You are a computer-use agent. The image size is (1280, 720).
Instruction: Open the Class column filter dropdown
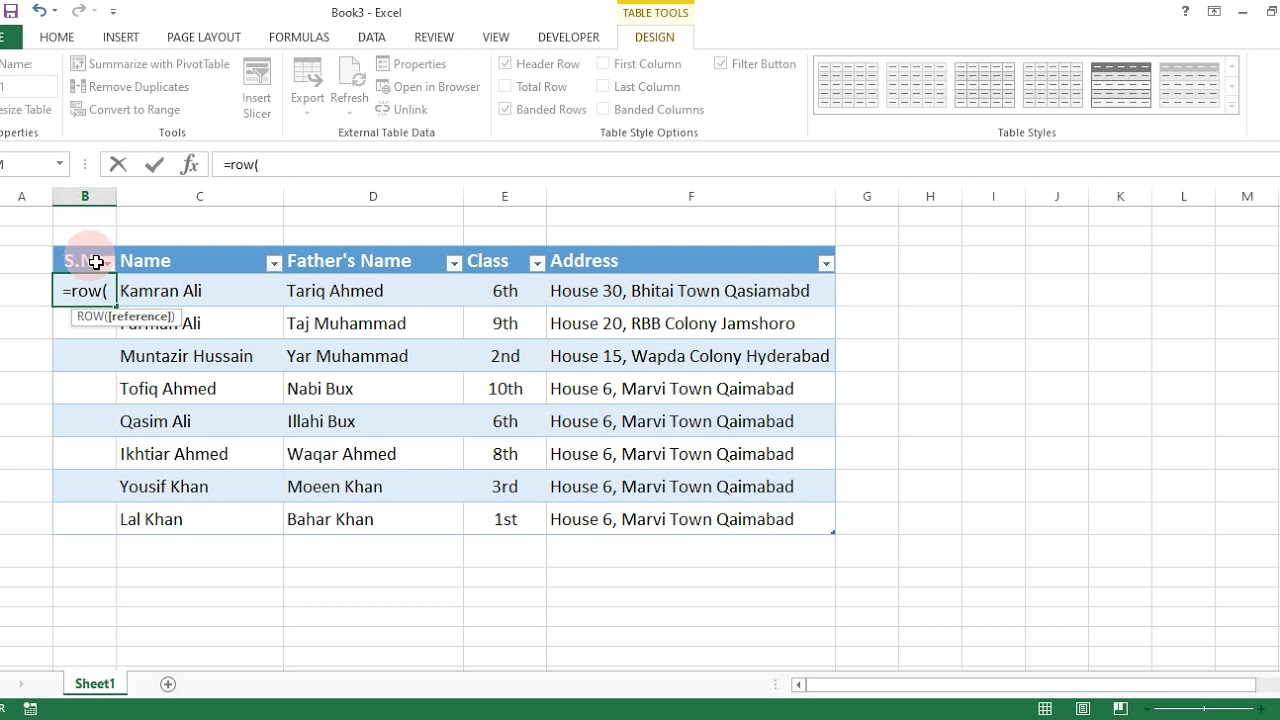pos(537,263)
